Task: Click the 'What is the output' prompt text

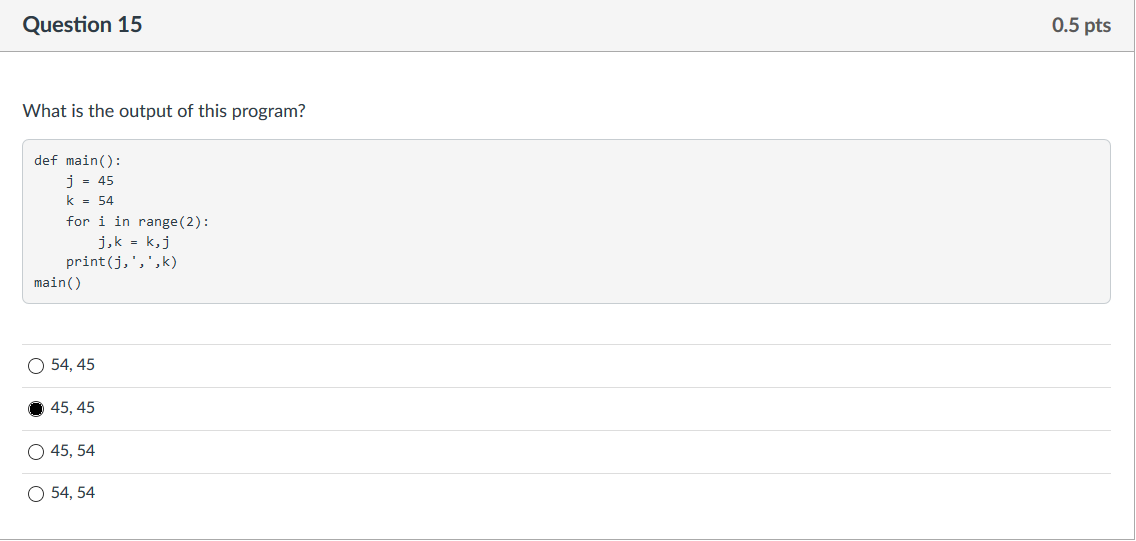Action: point(164,112)
